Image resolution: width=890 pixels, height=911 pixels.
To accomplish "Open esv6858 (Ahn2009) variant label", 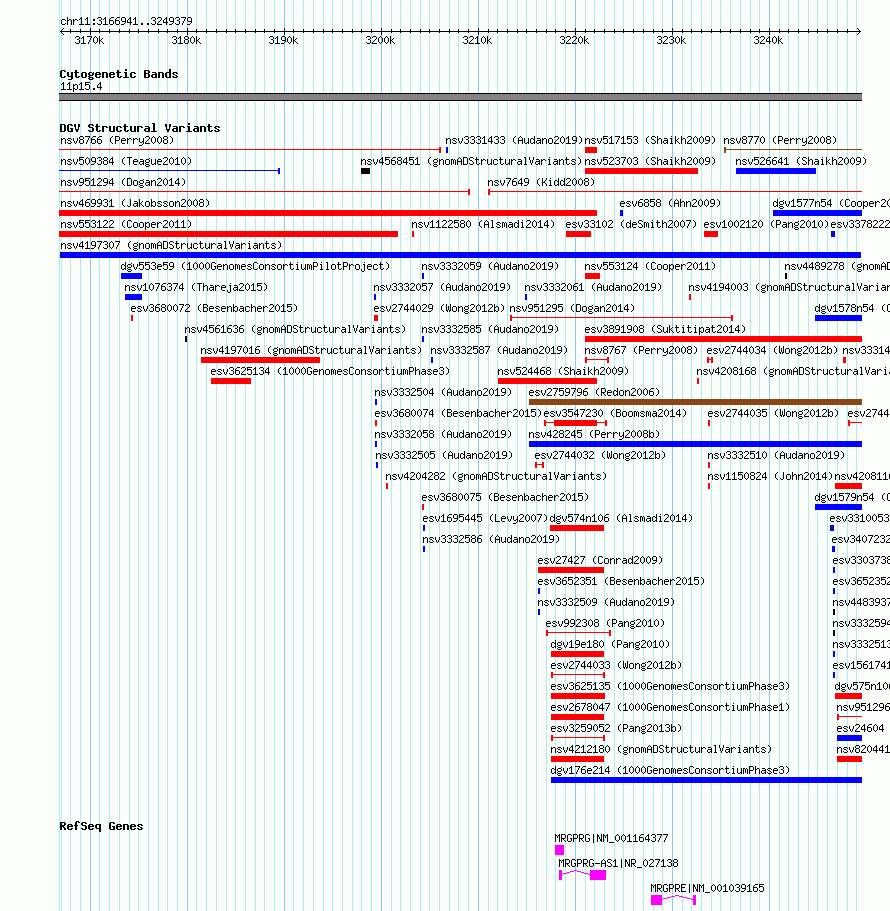I will pyautogui.click(x=670, y=203).
